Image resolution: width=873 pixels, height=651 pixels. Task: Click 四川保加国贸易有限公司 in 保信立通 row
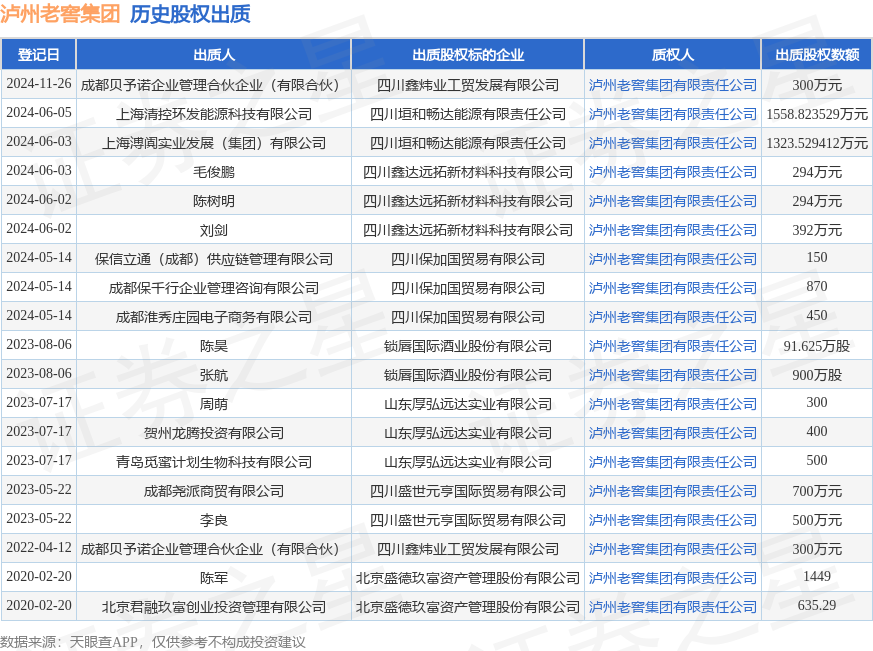pyautogui.click(x=468, y=259)
